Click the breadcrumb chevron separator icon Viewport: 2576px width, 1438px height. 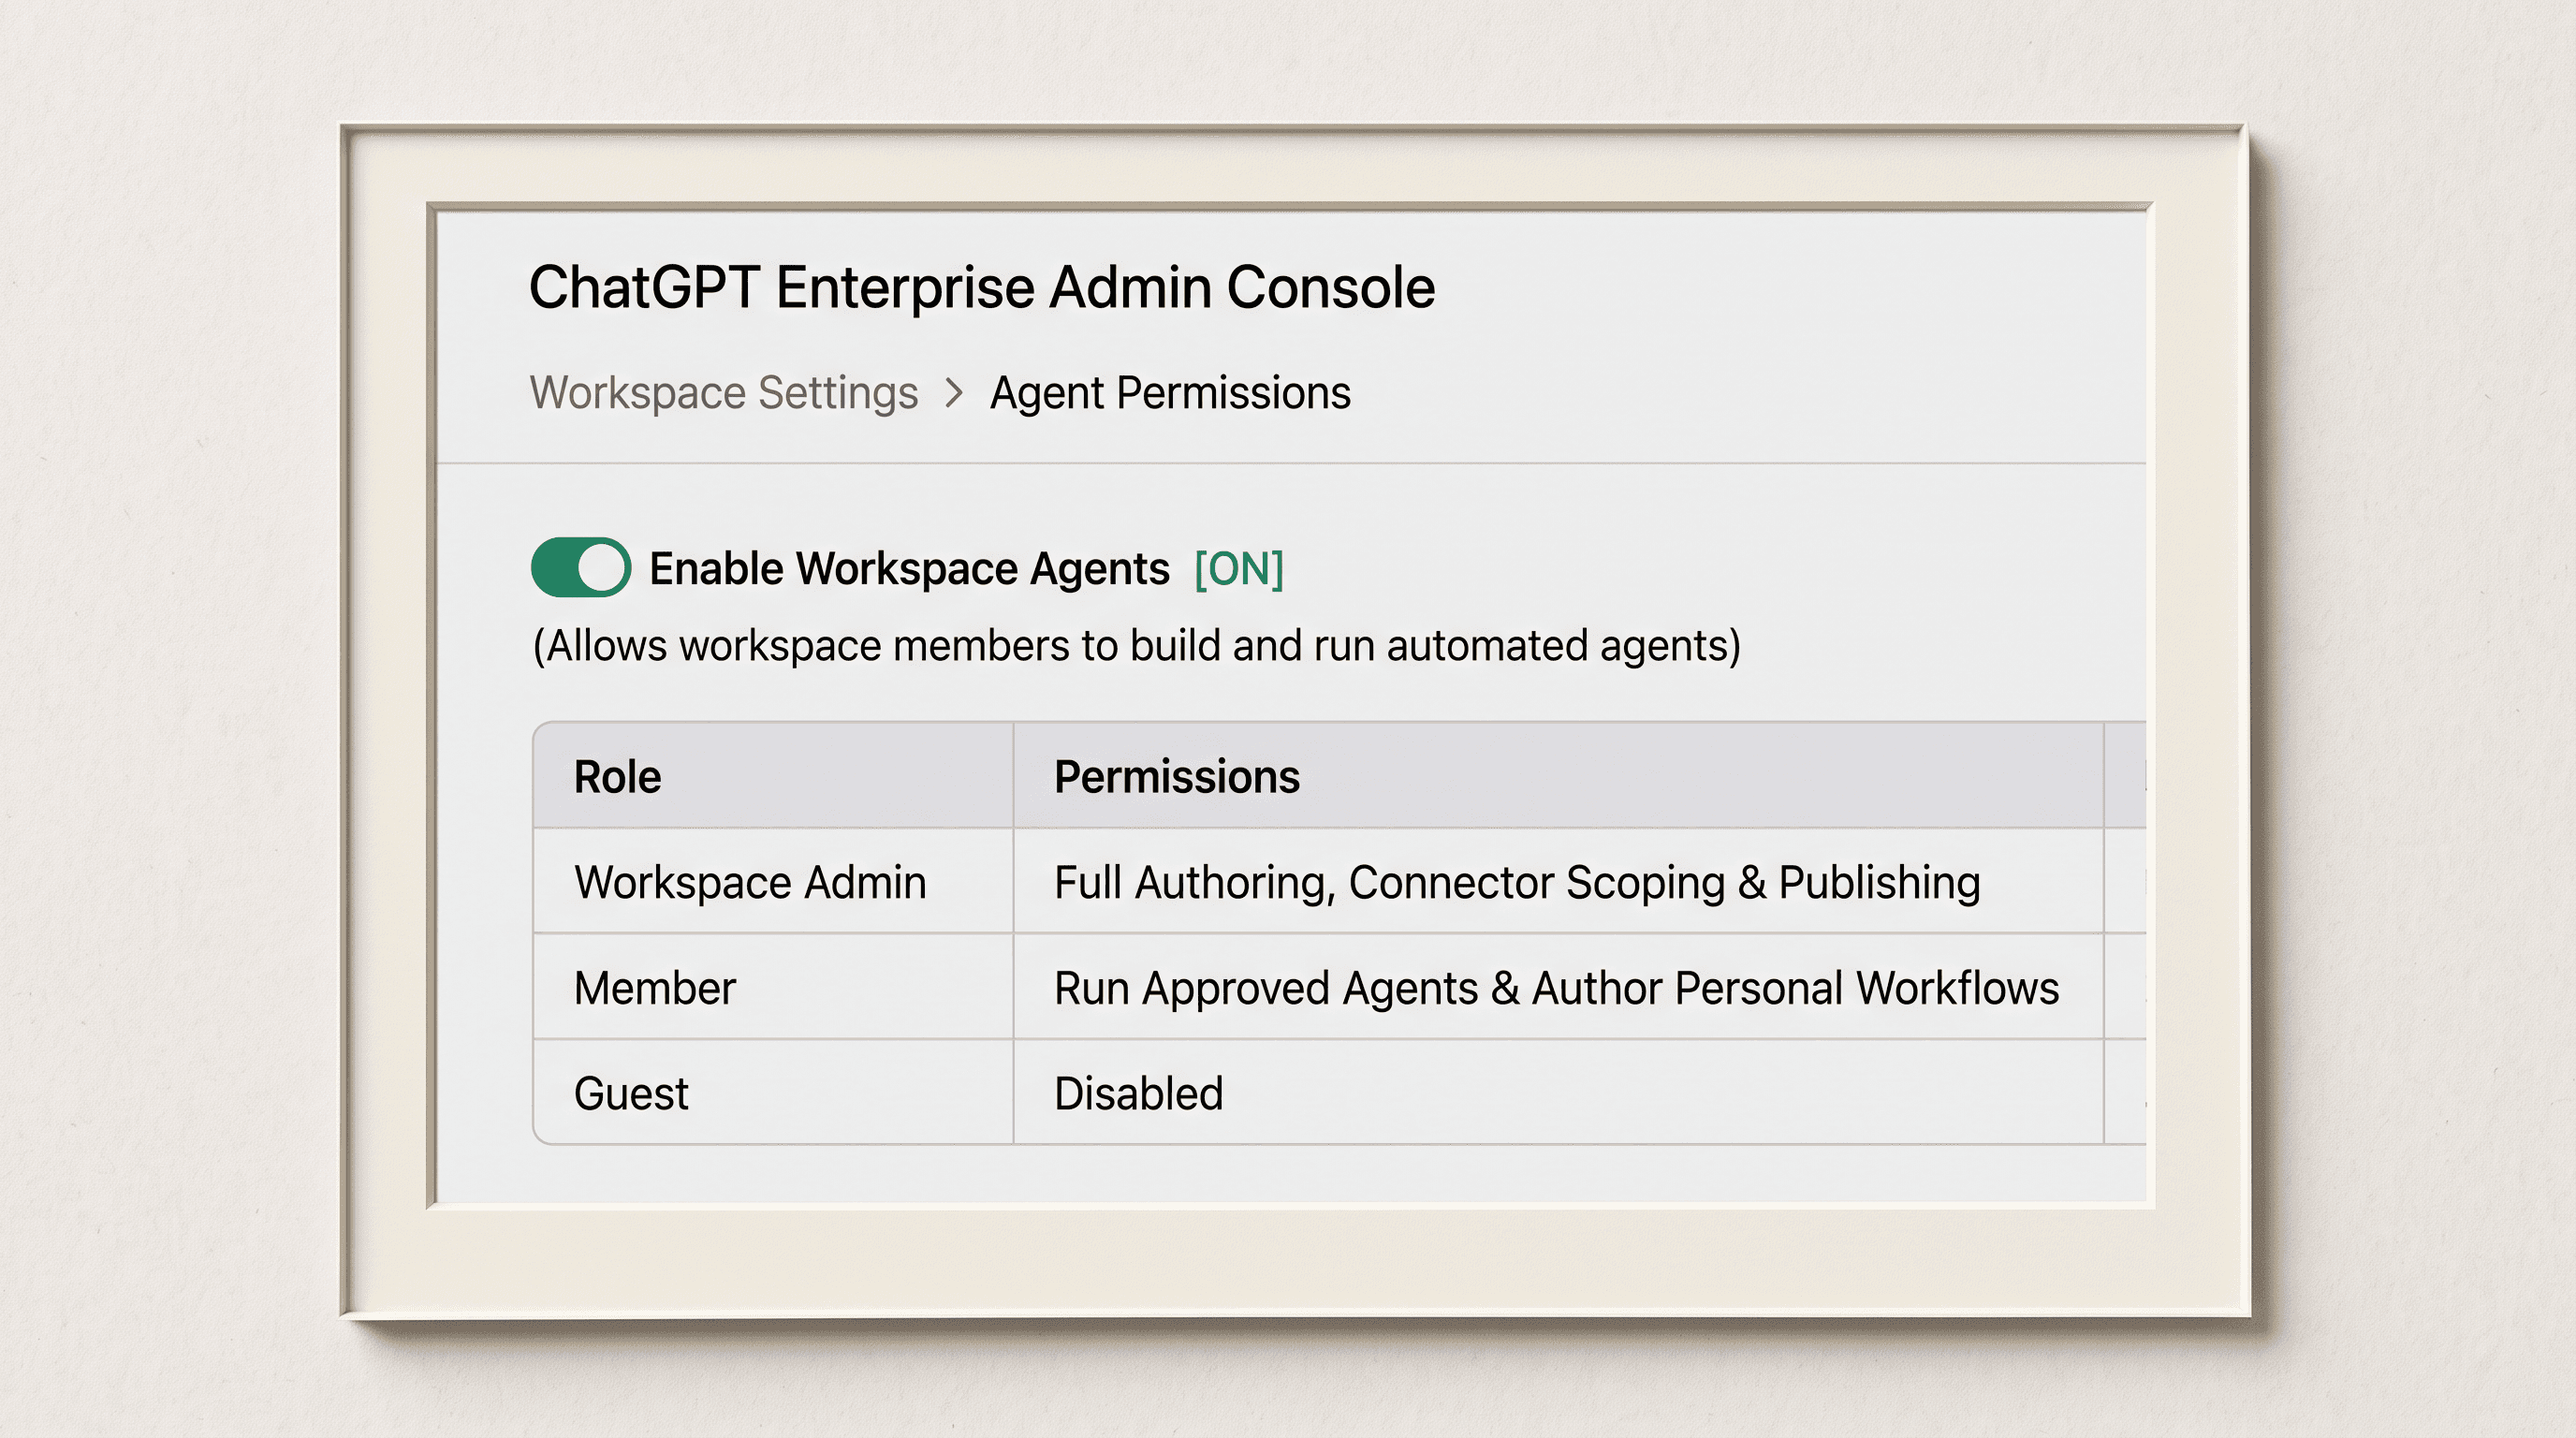[x=954, y=393]
